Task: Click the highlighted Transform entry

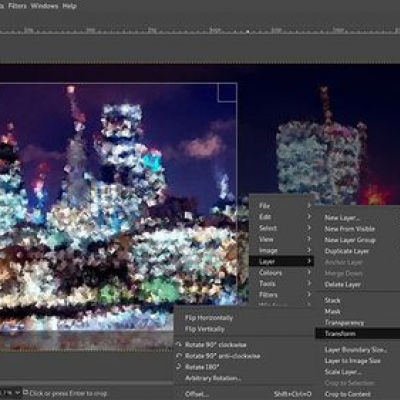Action: [357, 334]
